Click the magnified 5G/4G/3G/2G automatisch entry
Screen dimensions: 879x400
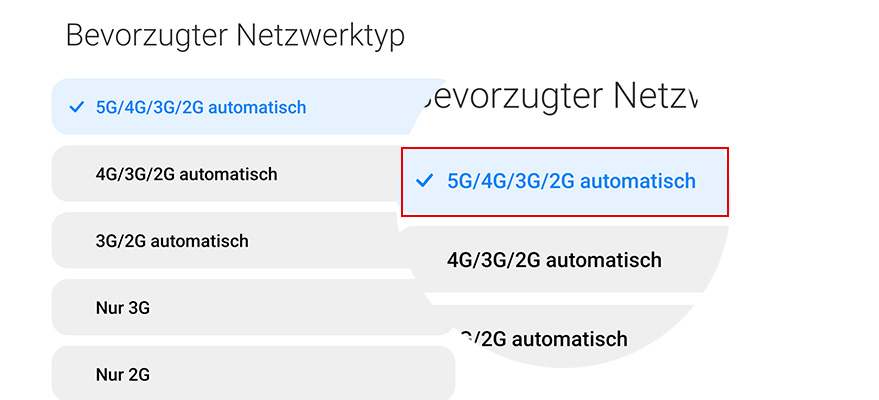coord(571,182)
